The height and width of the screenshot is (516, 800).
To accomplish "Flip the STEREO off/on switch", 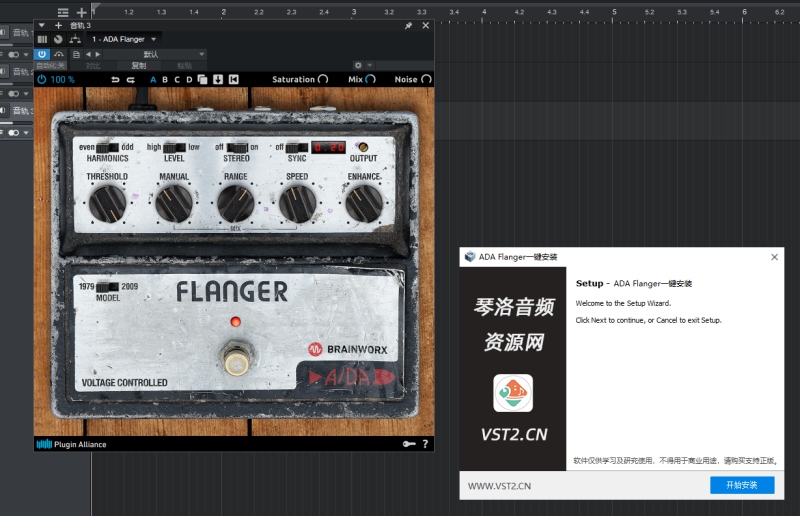I will (237, 148).
